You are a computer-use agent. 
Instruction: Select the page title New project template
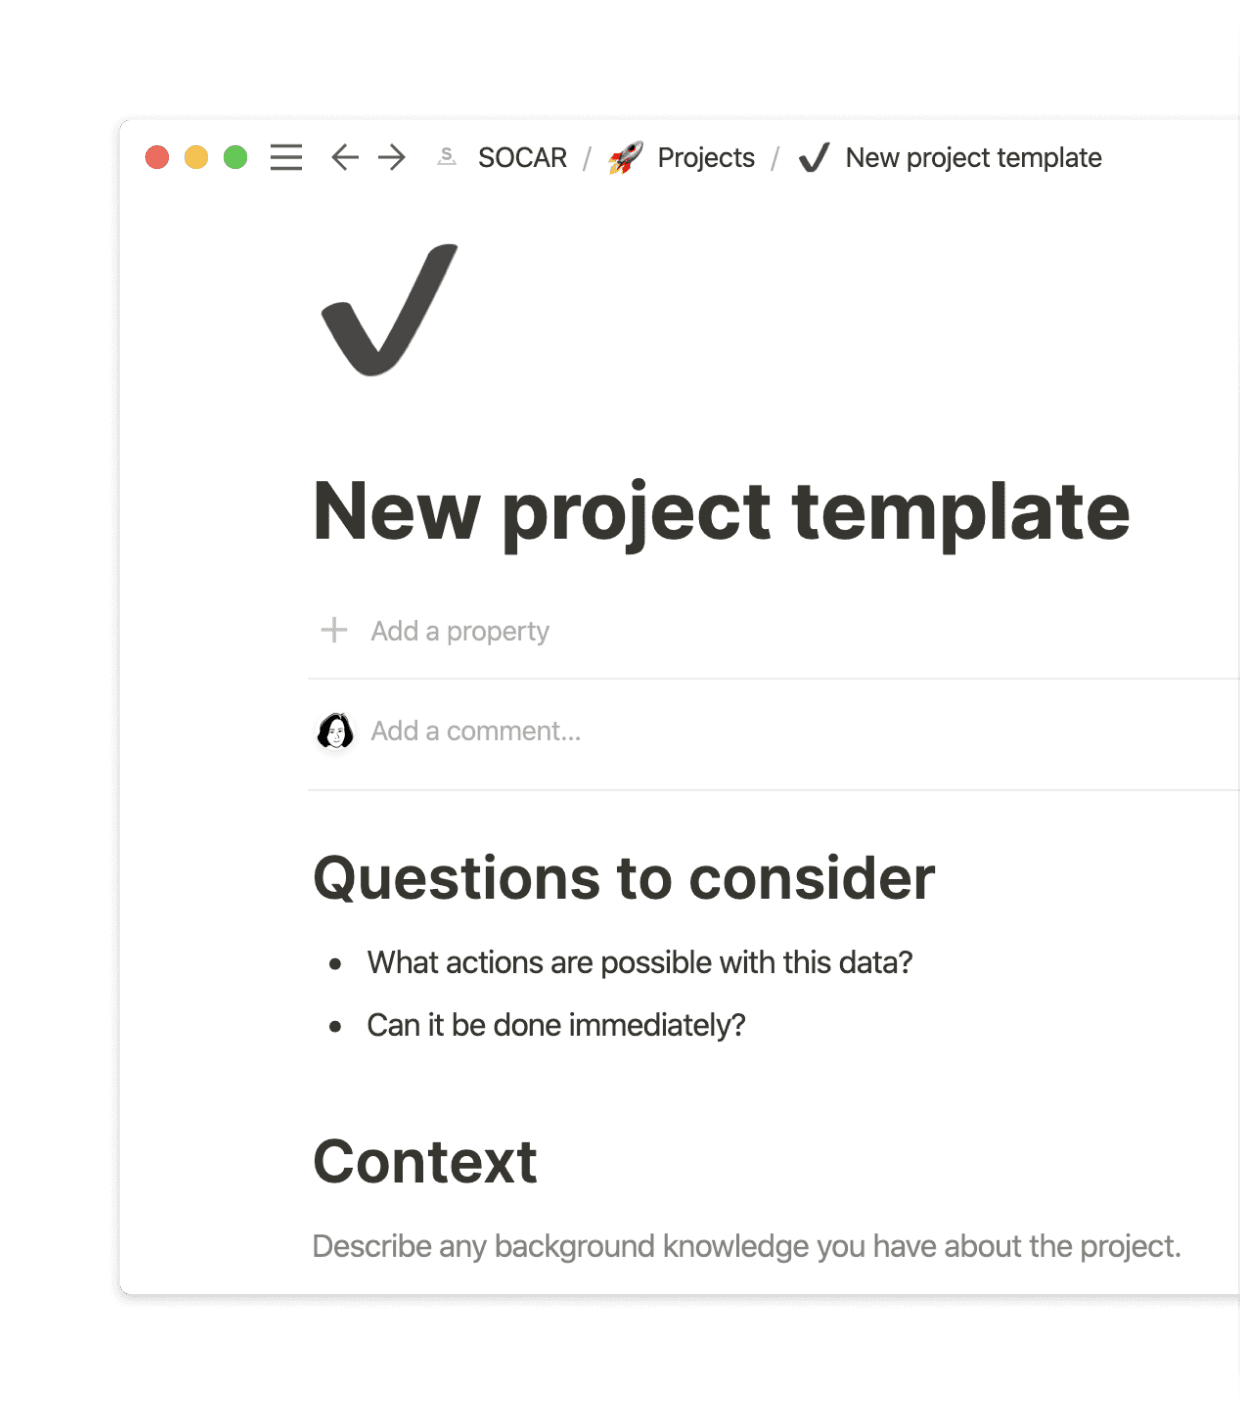721,512
